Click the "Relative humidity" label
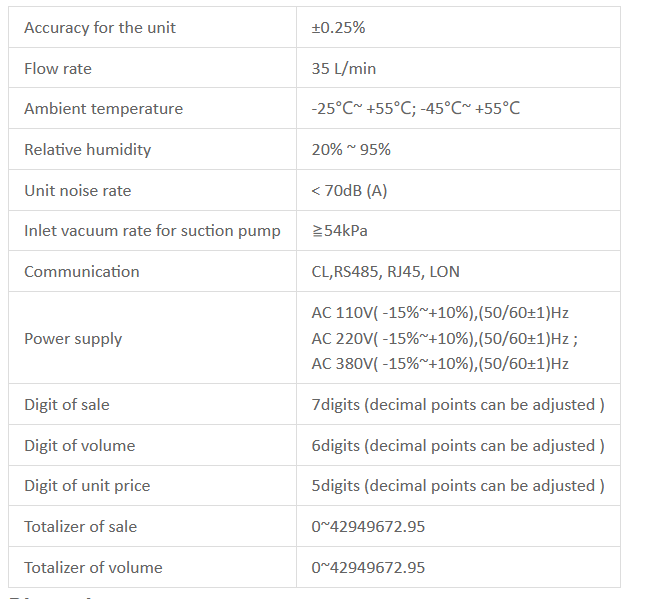 pos(88,150)
